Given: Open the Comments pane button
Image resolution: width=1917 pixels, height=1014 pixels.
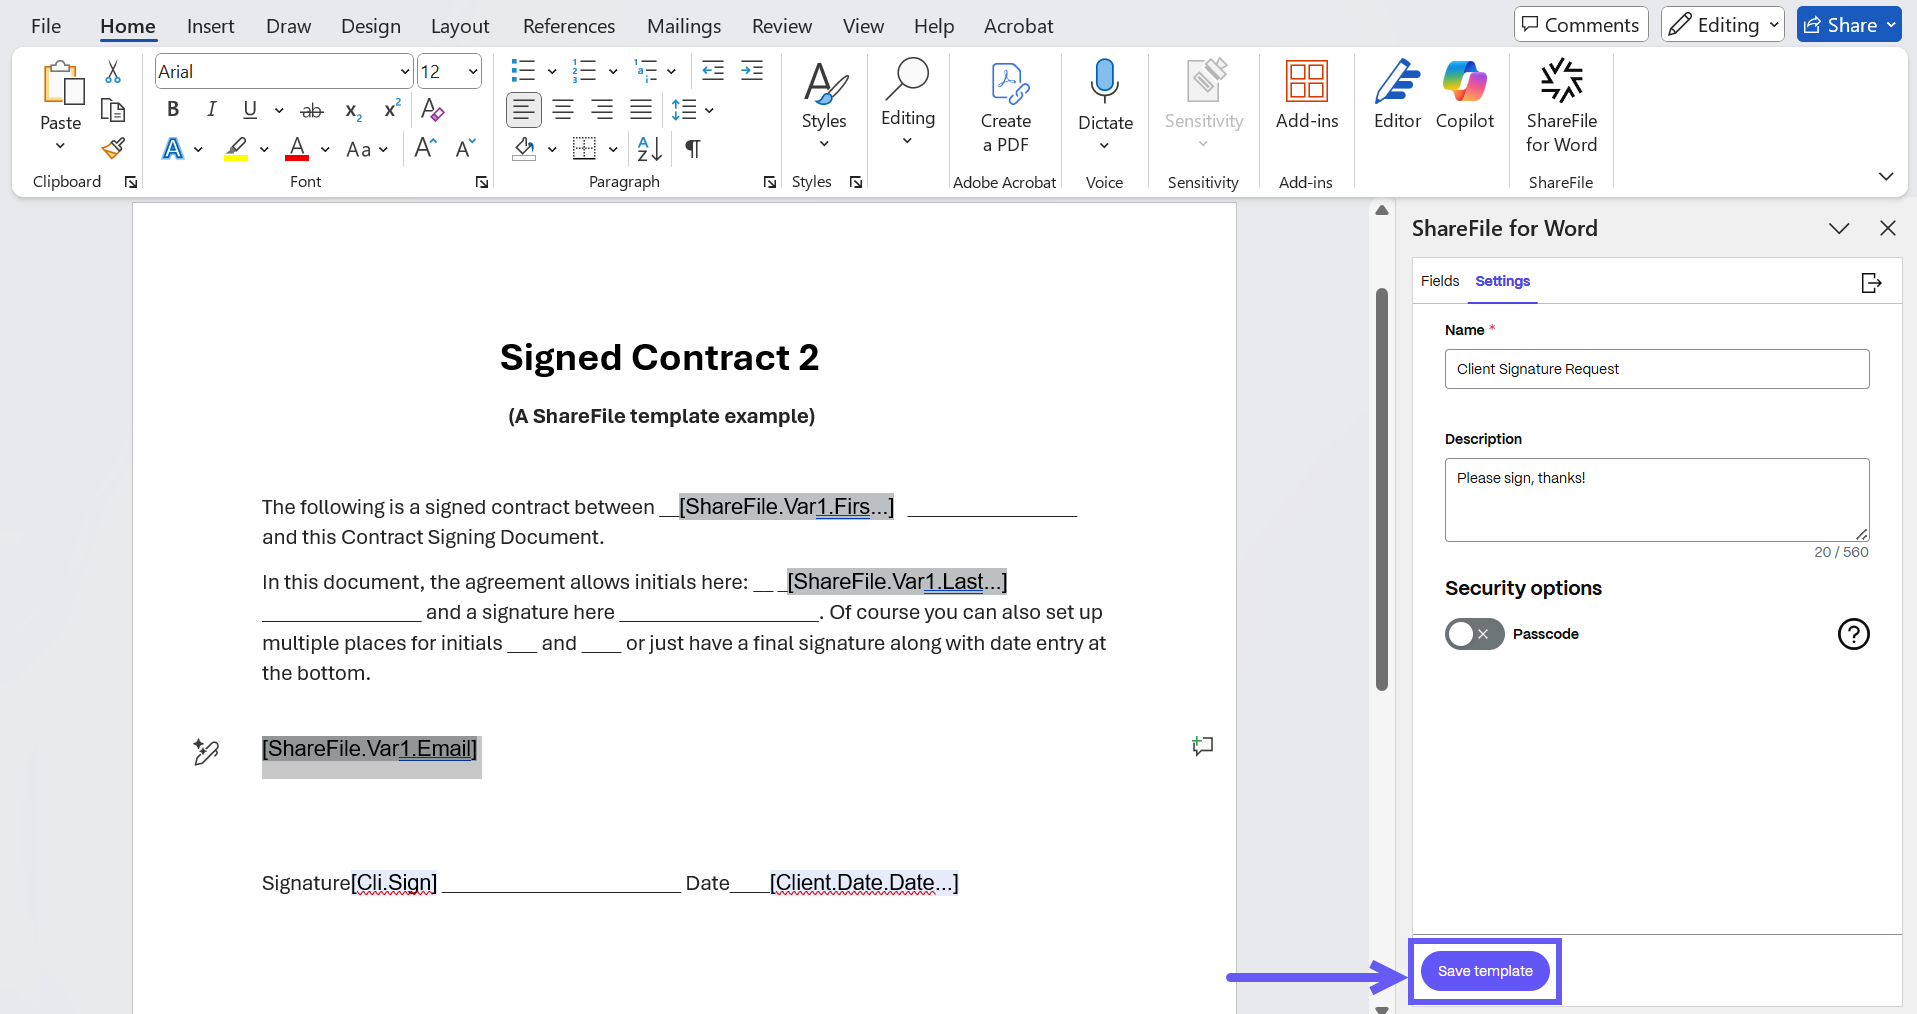Looking at the screenshot, I should (x=1580, y=25).
